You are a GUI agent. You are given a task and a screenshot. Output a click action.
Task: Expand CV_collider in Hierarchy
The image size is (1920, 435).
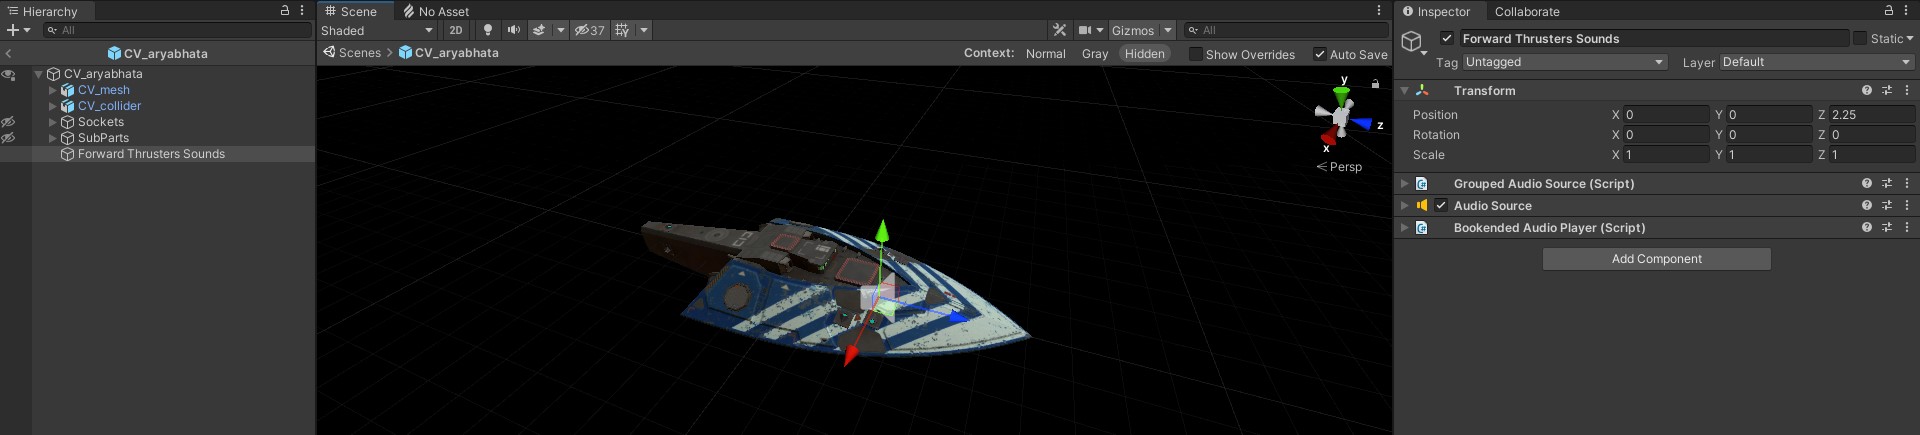click(x=53, y=106)
